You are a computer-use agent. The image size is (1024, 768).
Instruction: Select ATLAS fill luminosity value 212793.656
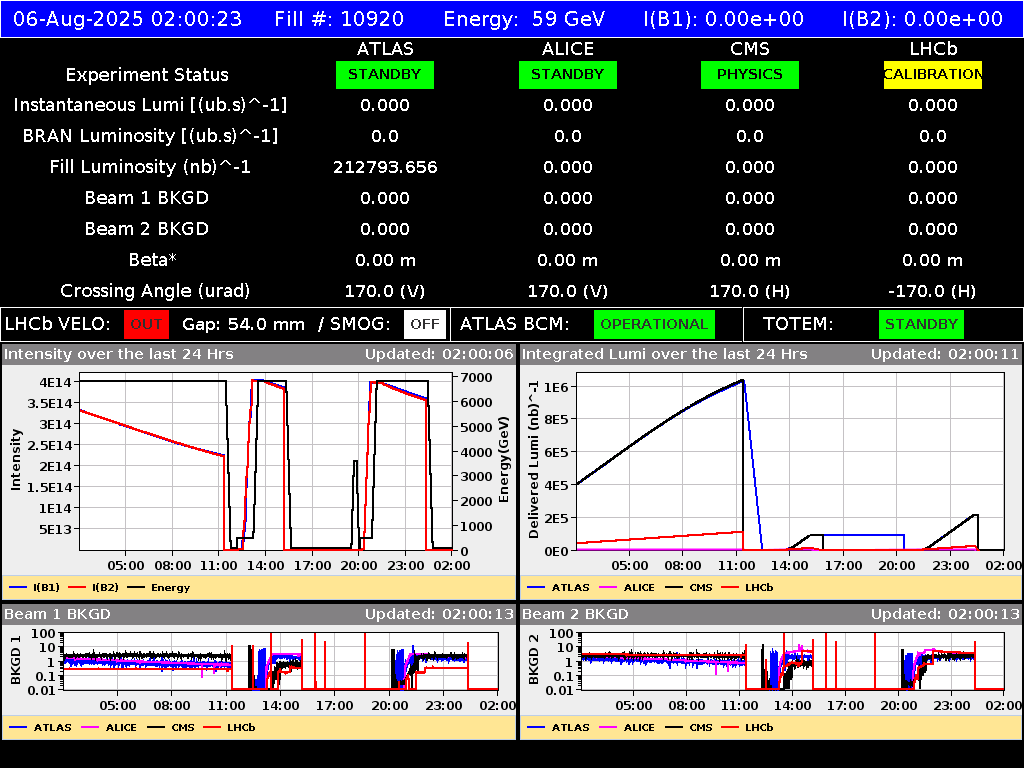[x=385, y=167]
